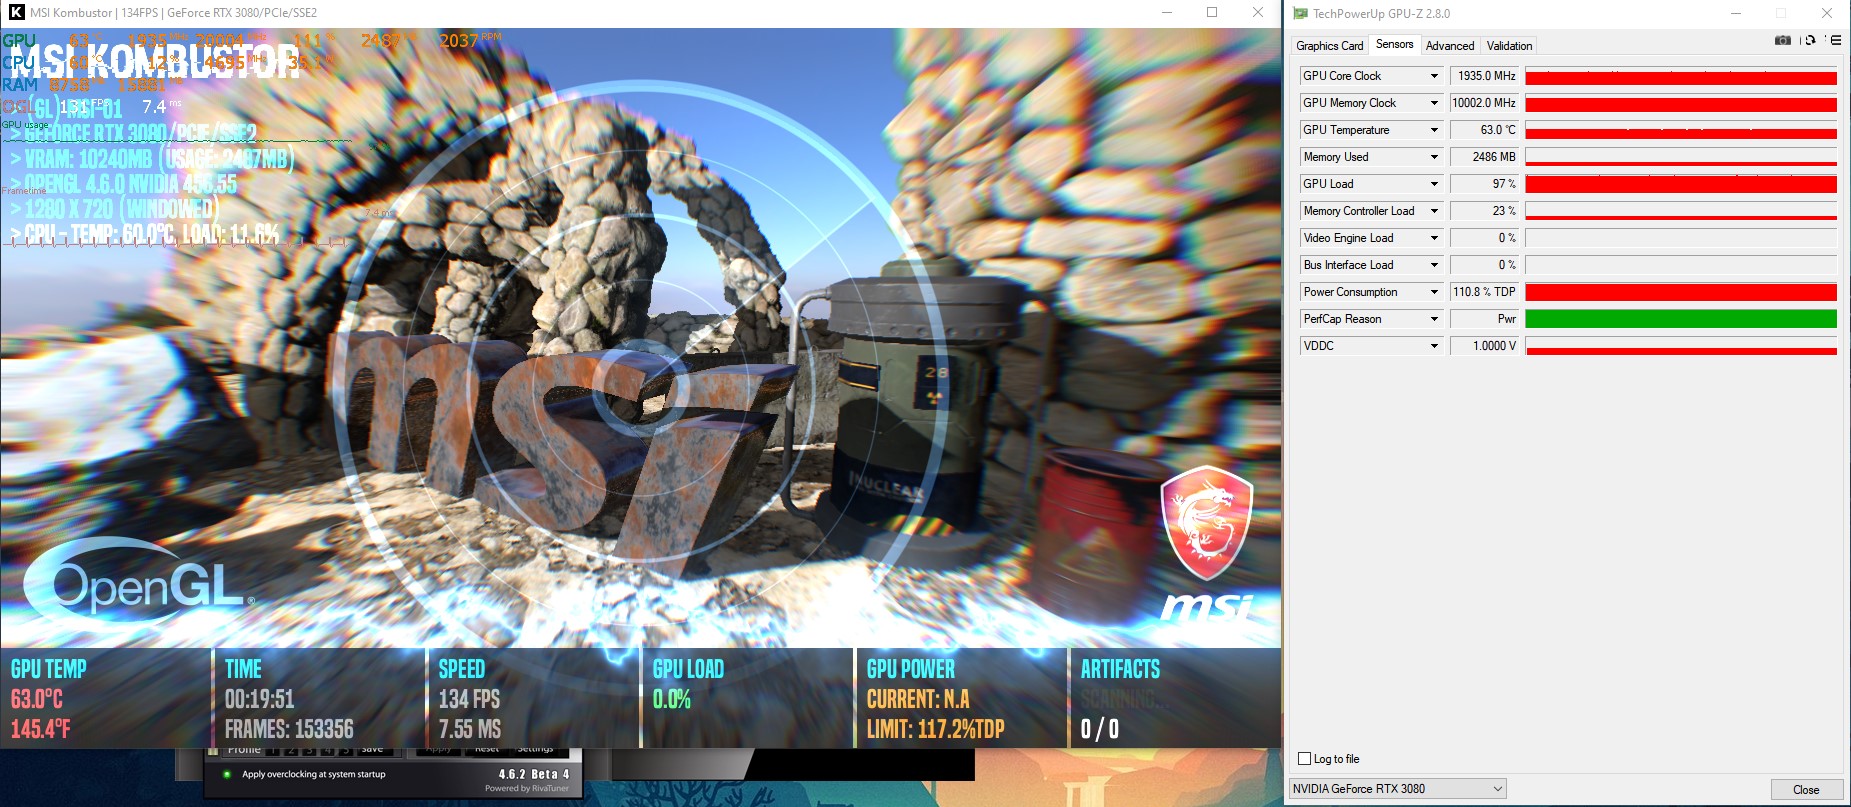Open the GPU Core Clock sensor dropdown
The height and width of the screenshot is (807, 1851).
point(1434,76)
